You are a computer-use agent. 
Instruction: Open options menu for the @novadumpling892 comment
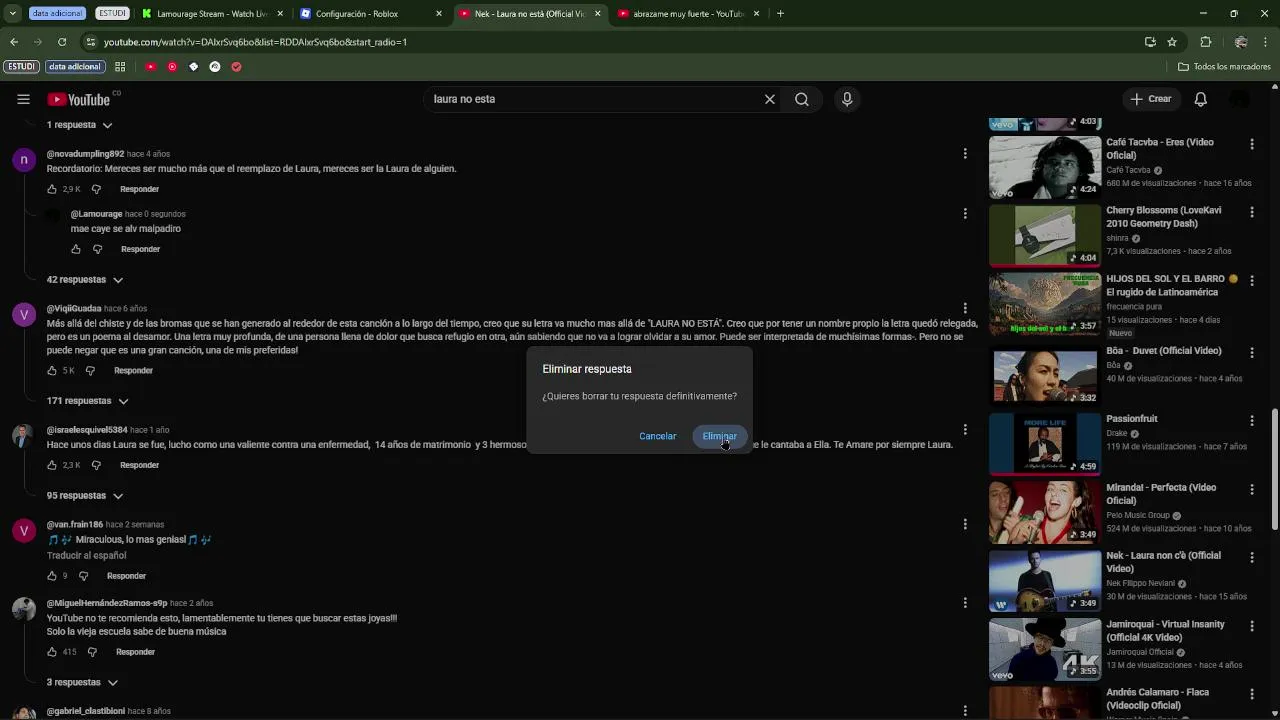coord(965,154)
